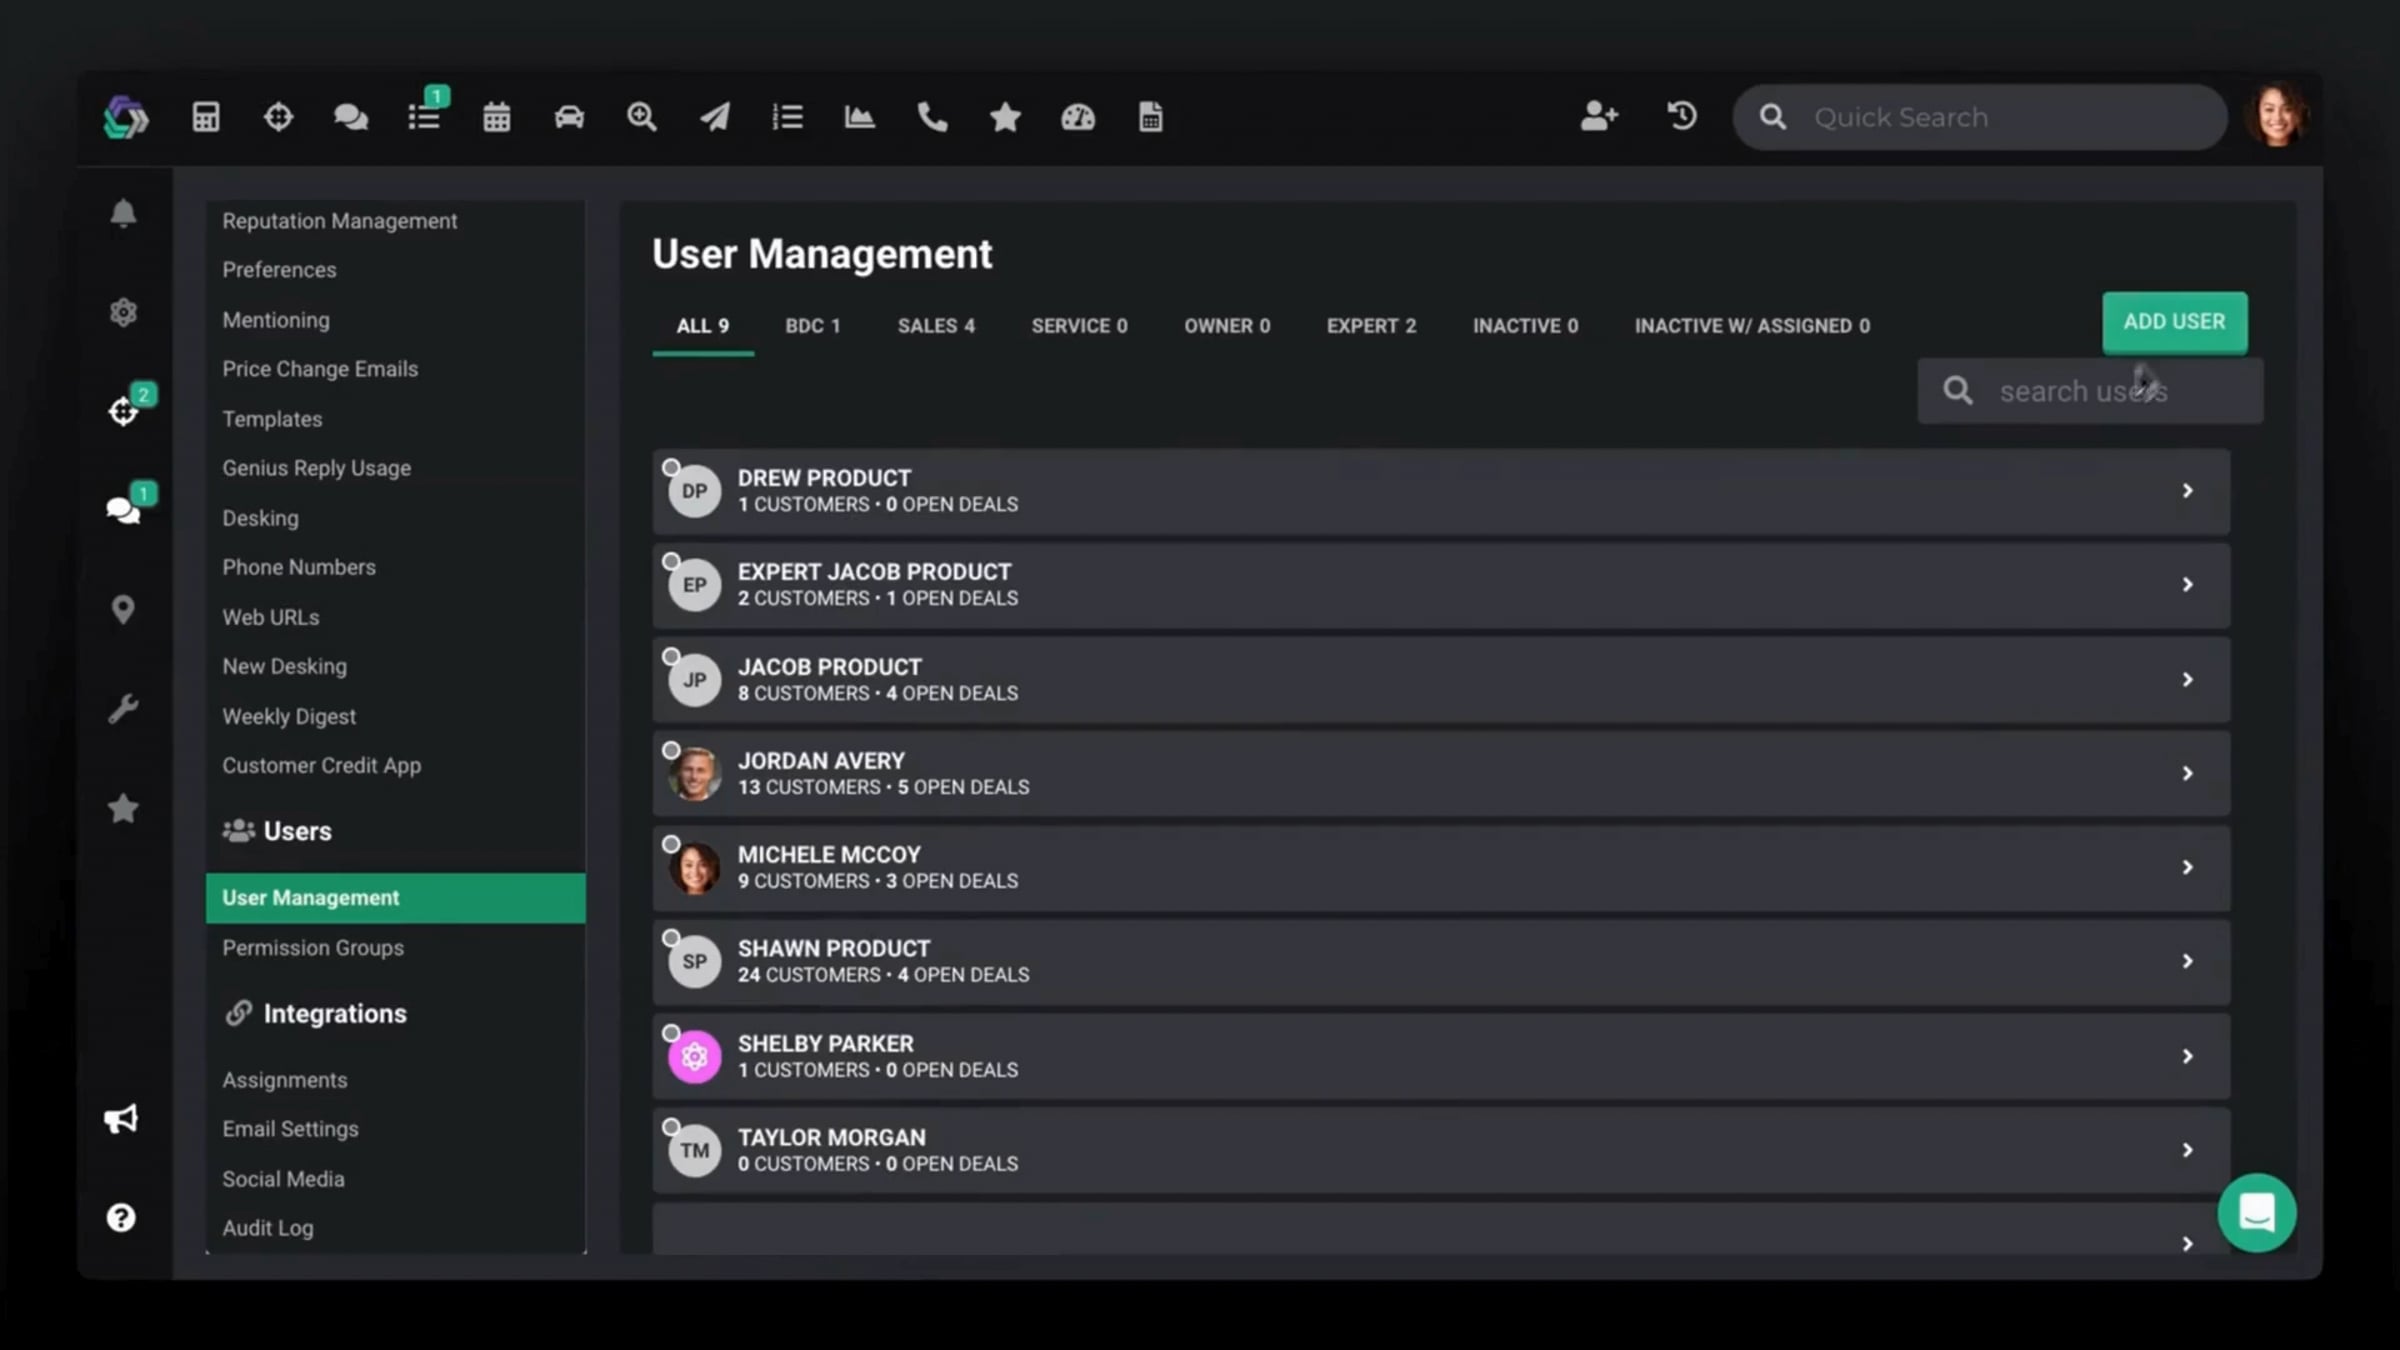Image resolution: width=2400 pixels, height=1350 pixels.
Task: Switch to the BDC 1 tab
Action: 812,326
